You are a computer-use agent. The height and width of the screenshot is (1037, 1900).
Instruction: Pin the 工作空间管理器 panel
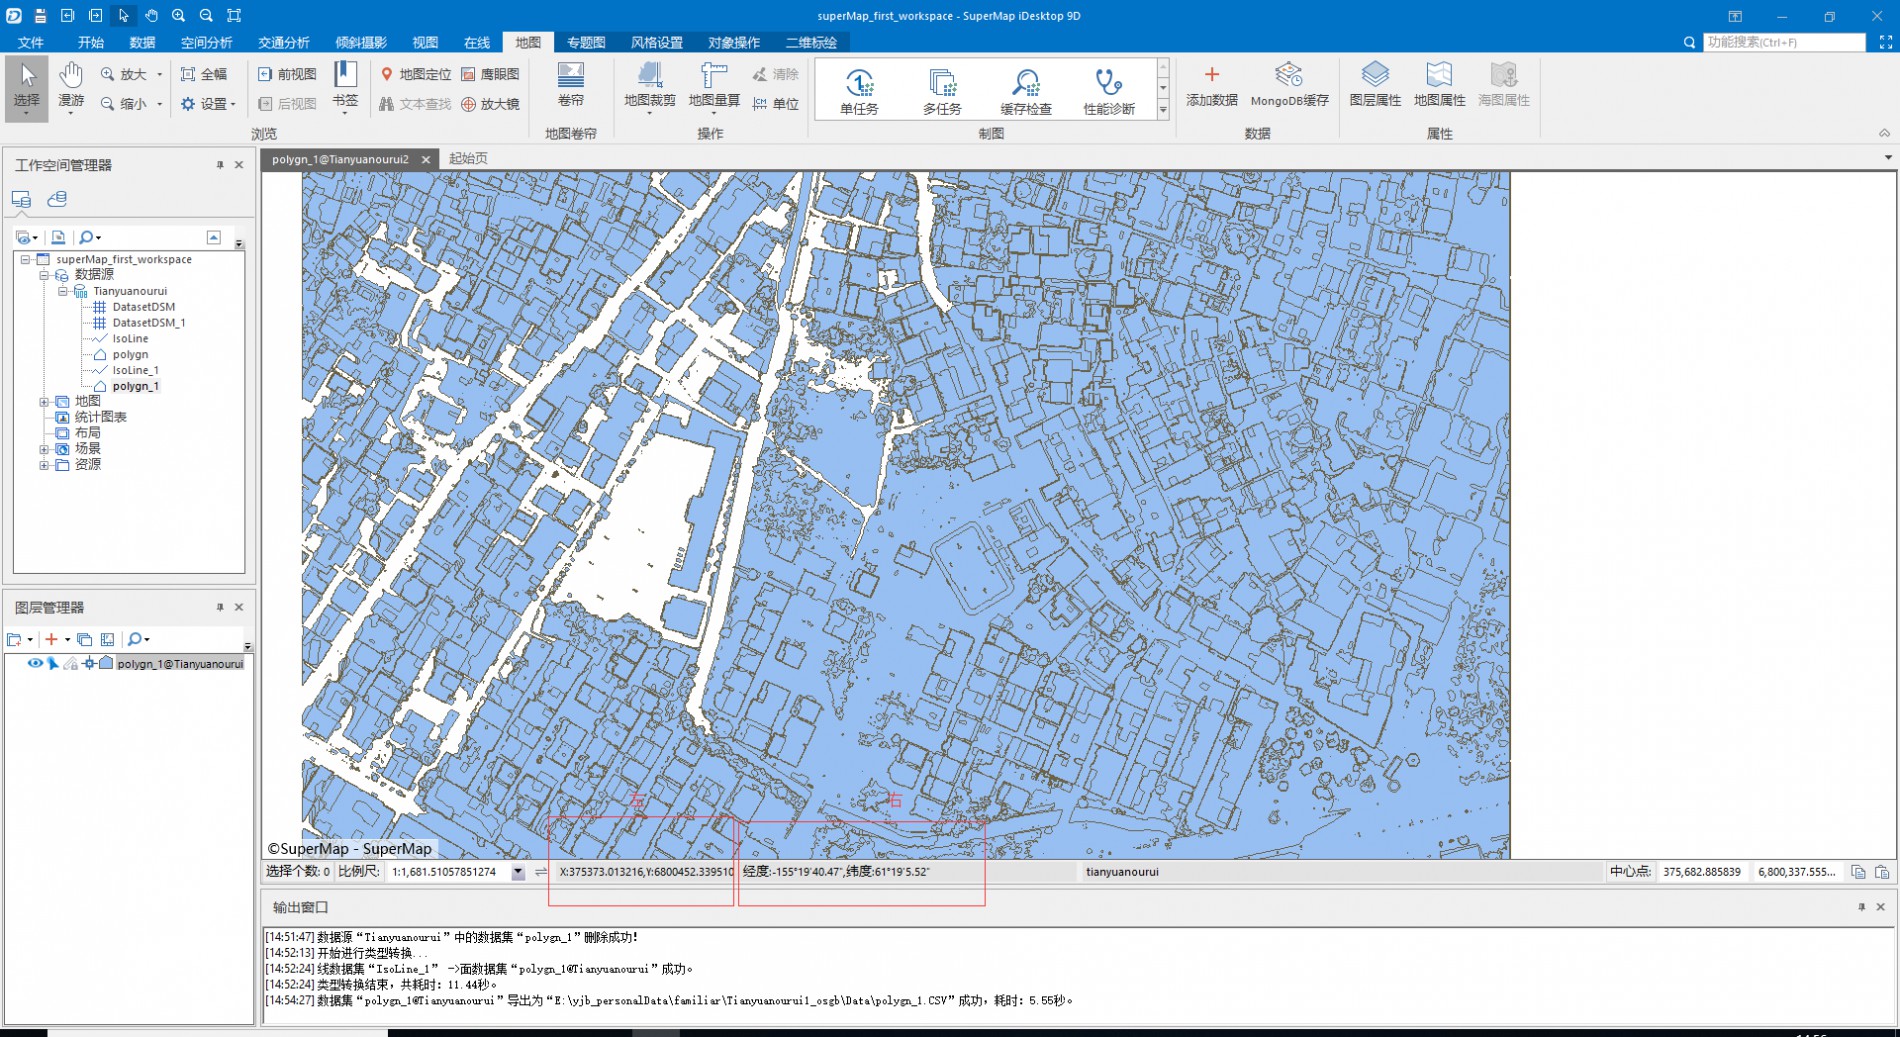tap(220, 165)
